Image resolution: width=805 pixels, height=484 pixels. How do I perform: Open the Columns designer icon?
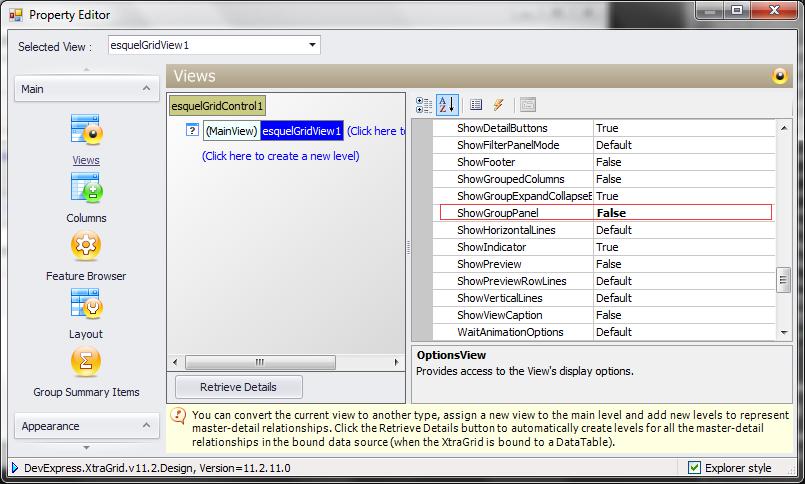coord(86,188)
